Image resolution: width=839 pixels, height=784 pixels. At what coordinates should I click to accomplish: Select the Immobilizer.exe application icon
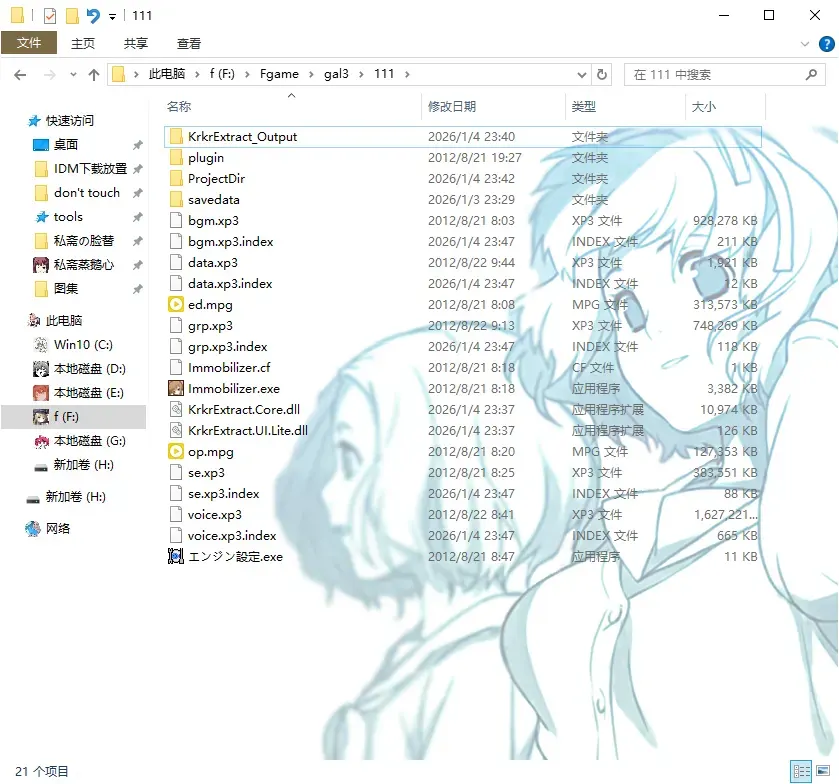click(x=176, y=389)
